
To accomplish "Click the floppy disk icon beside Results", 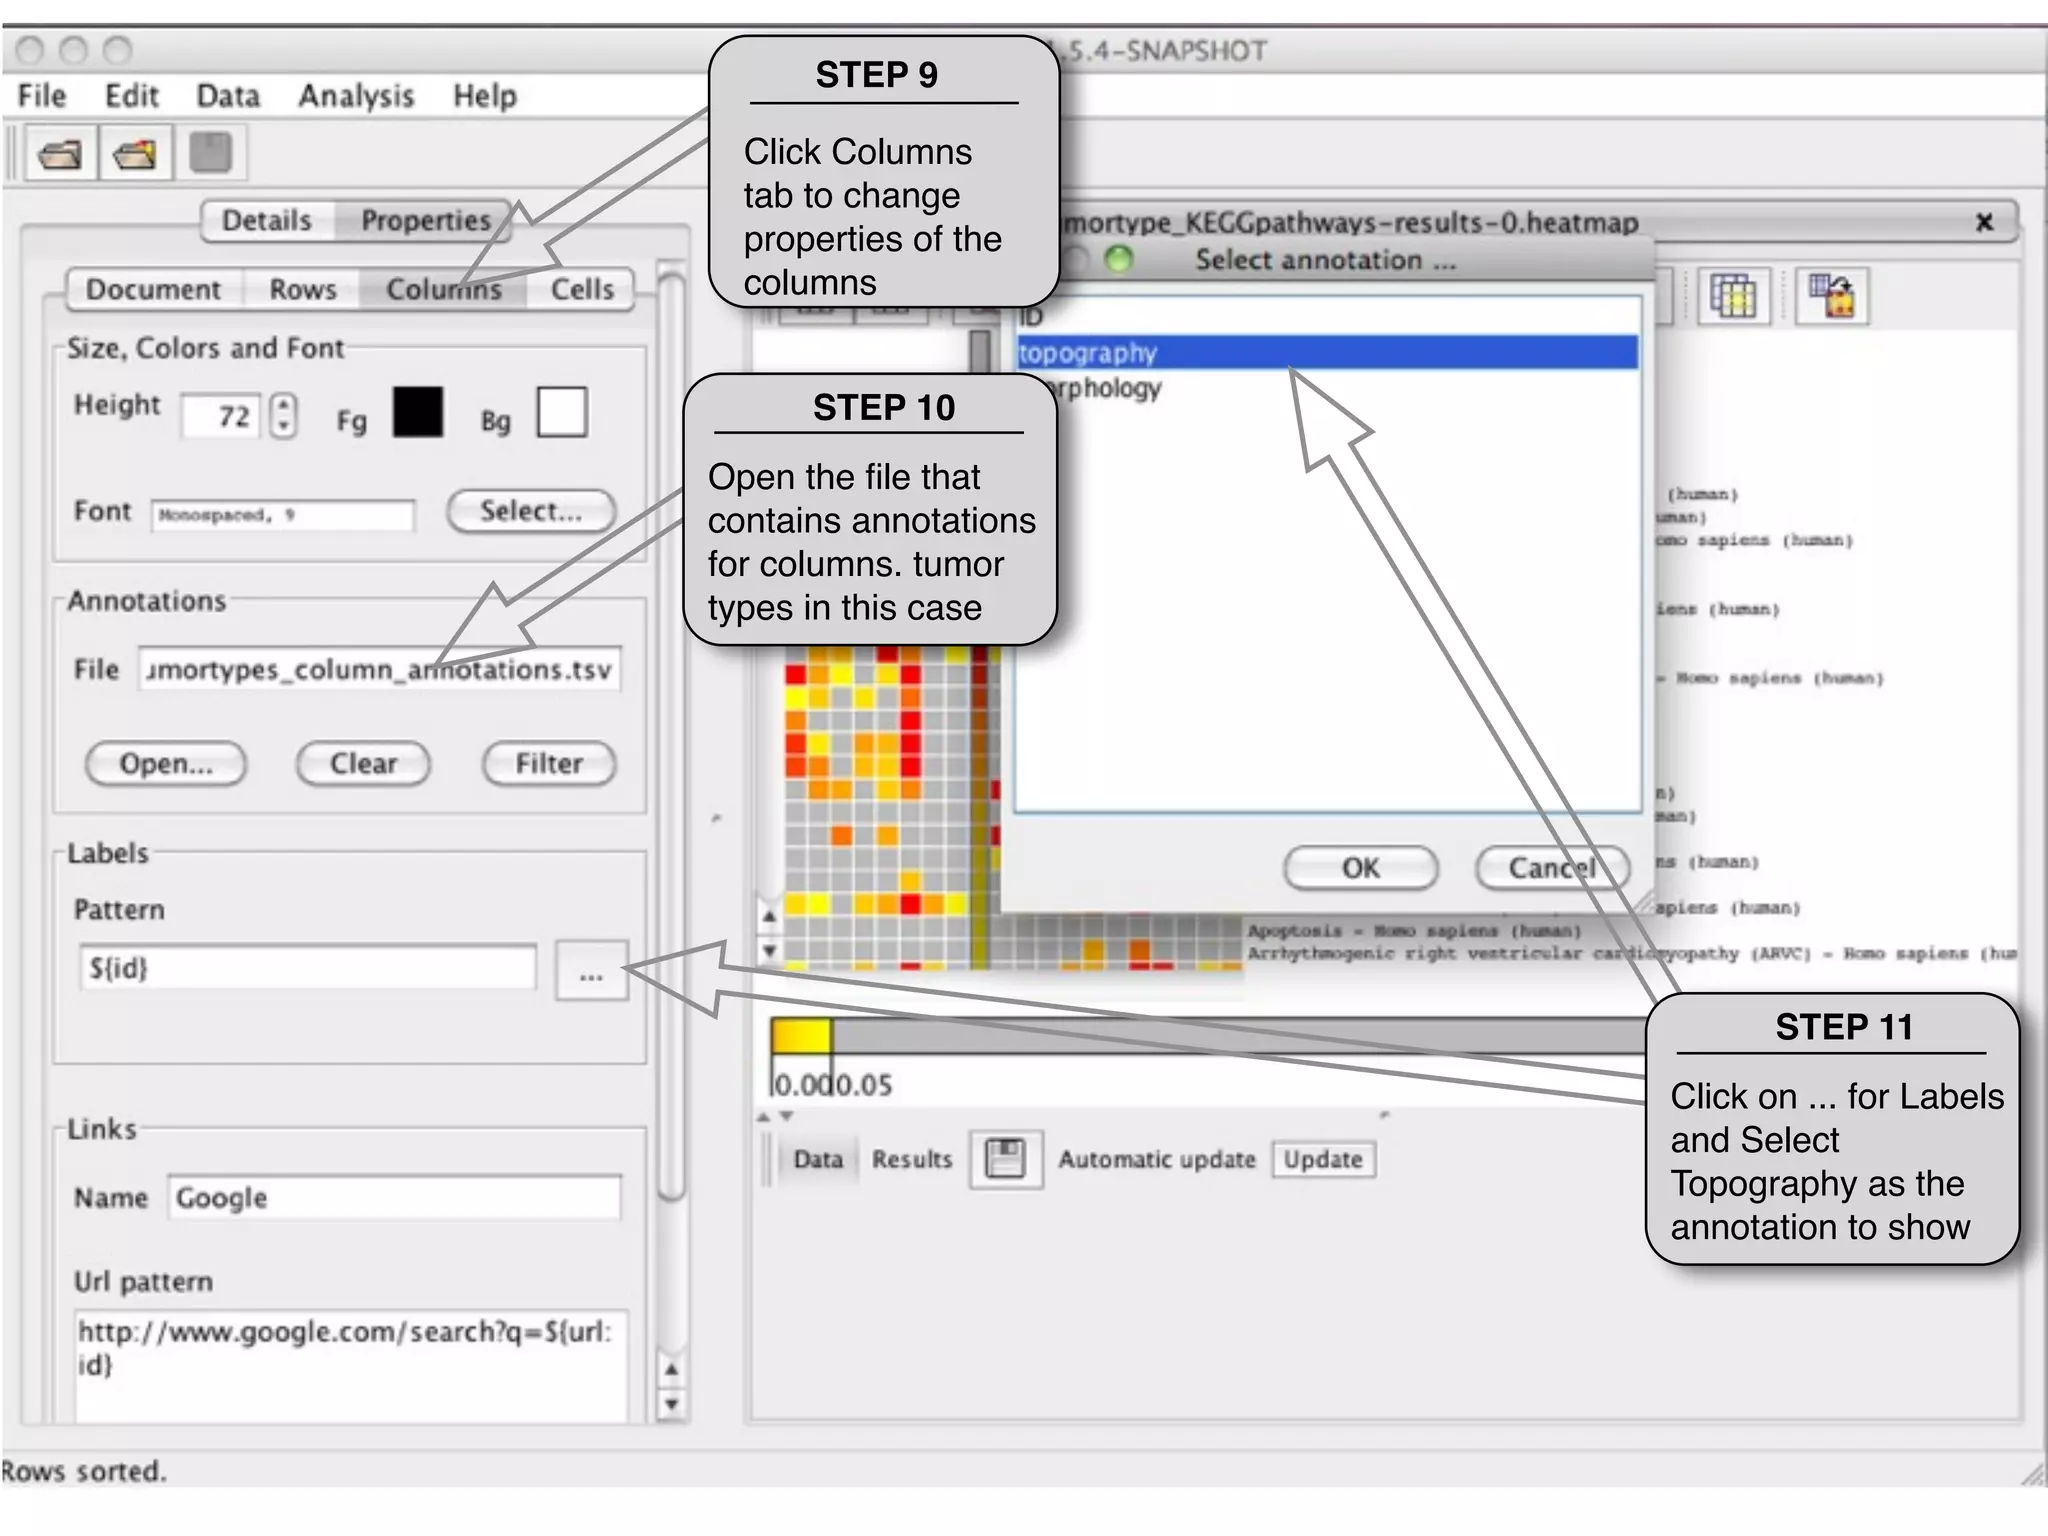I will 1005,1159.
